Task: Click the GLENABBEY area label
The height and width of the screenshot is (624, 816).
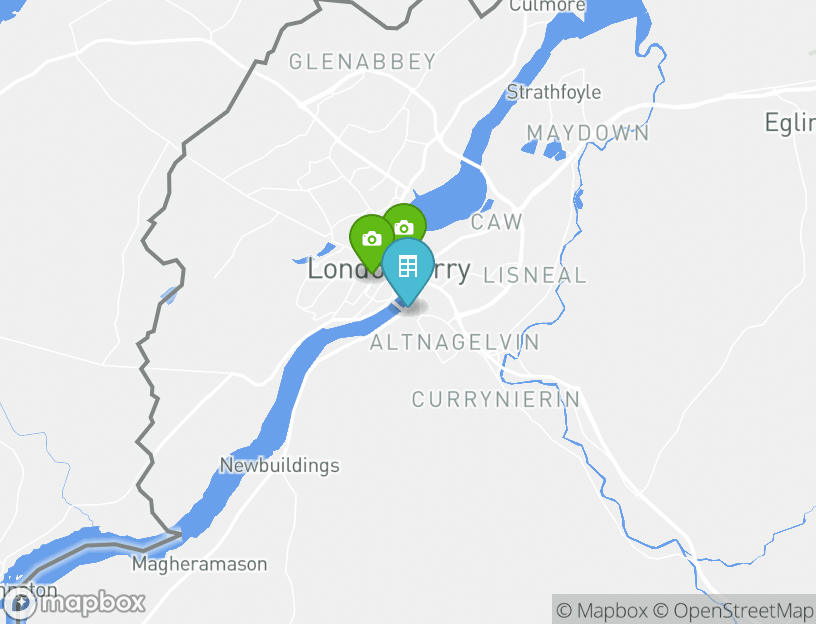Action: pyautogui.click(x=362, y=61)
